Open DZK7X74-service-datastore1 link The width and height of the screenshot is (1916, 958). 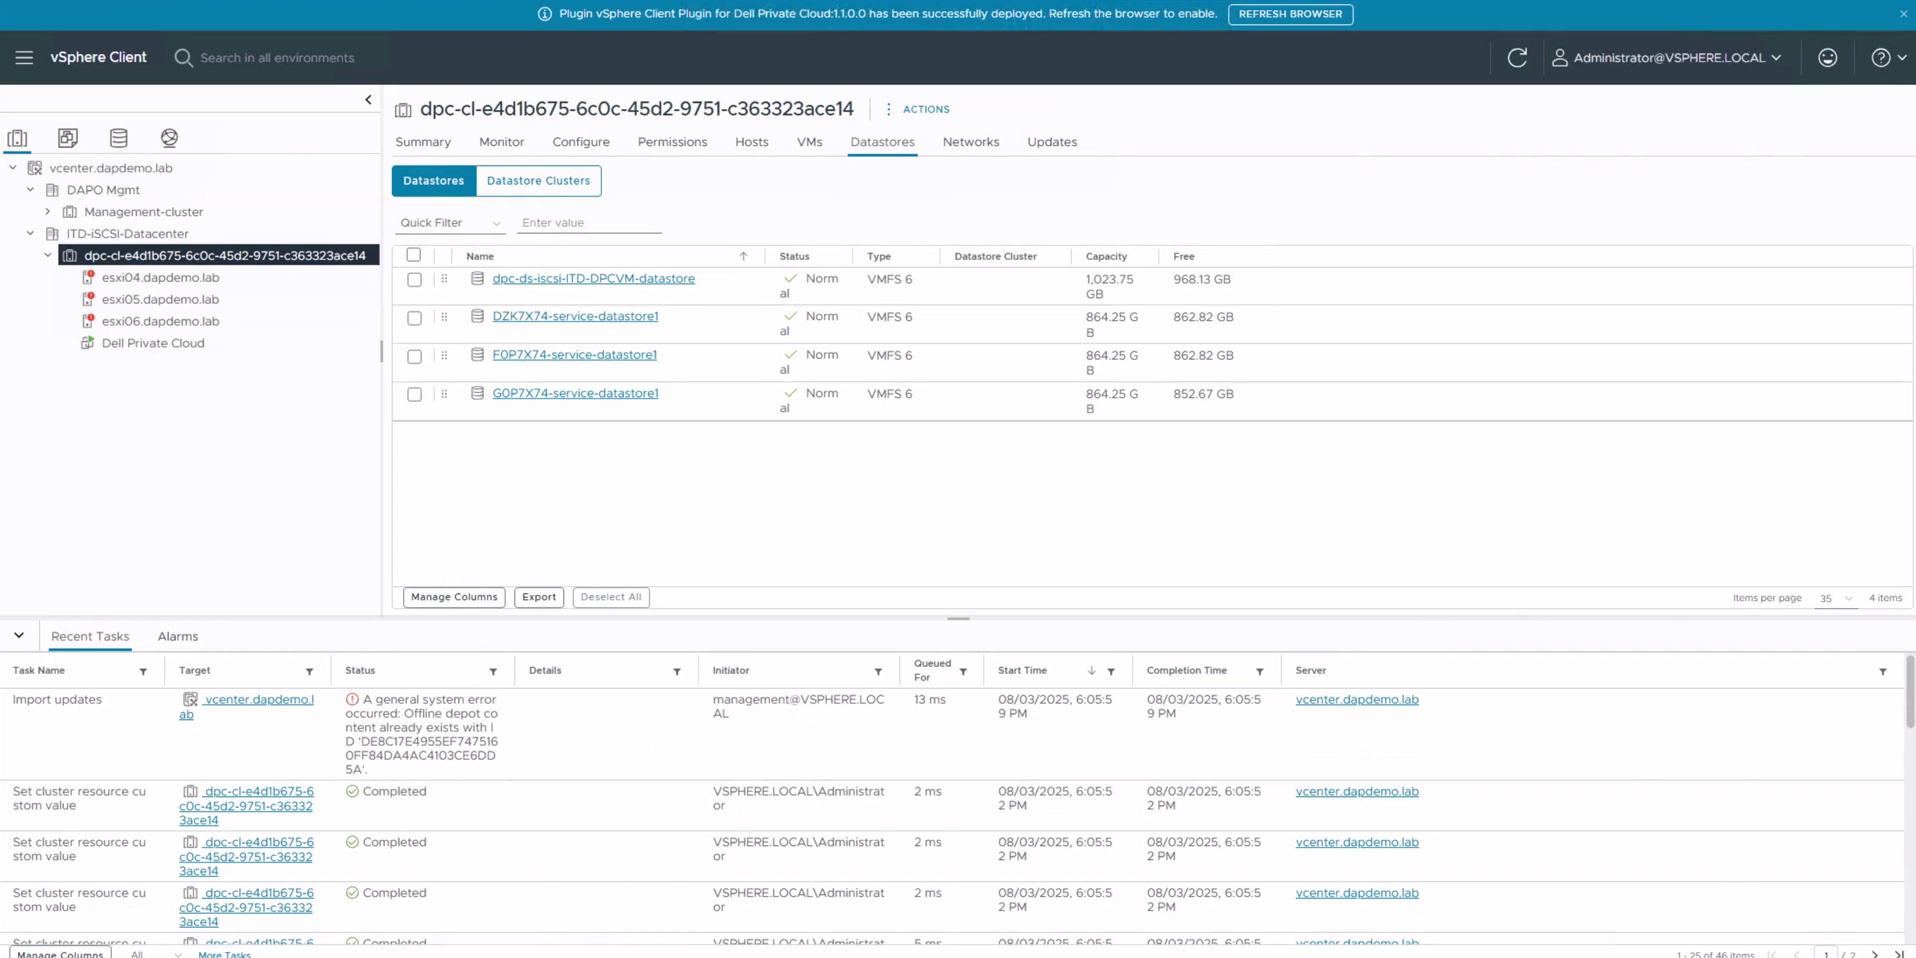tap(575, 317)
